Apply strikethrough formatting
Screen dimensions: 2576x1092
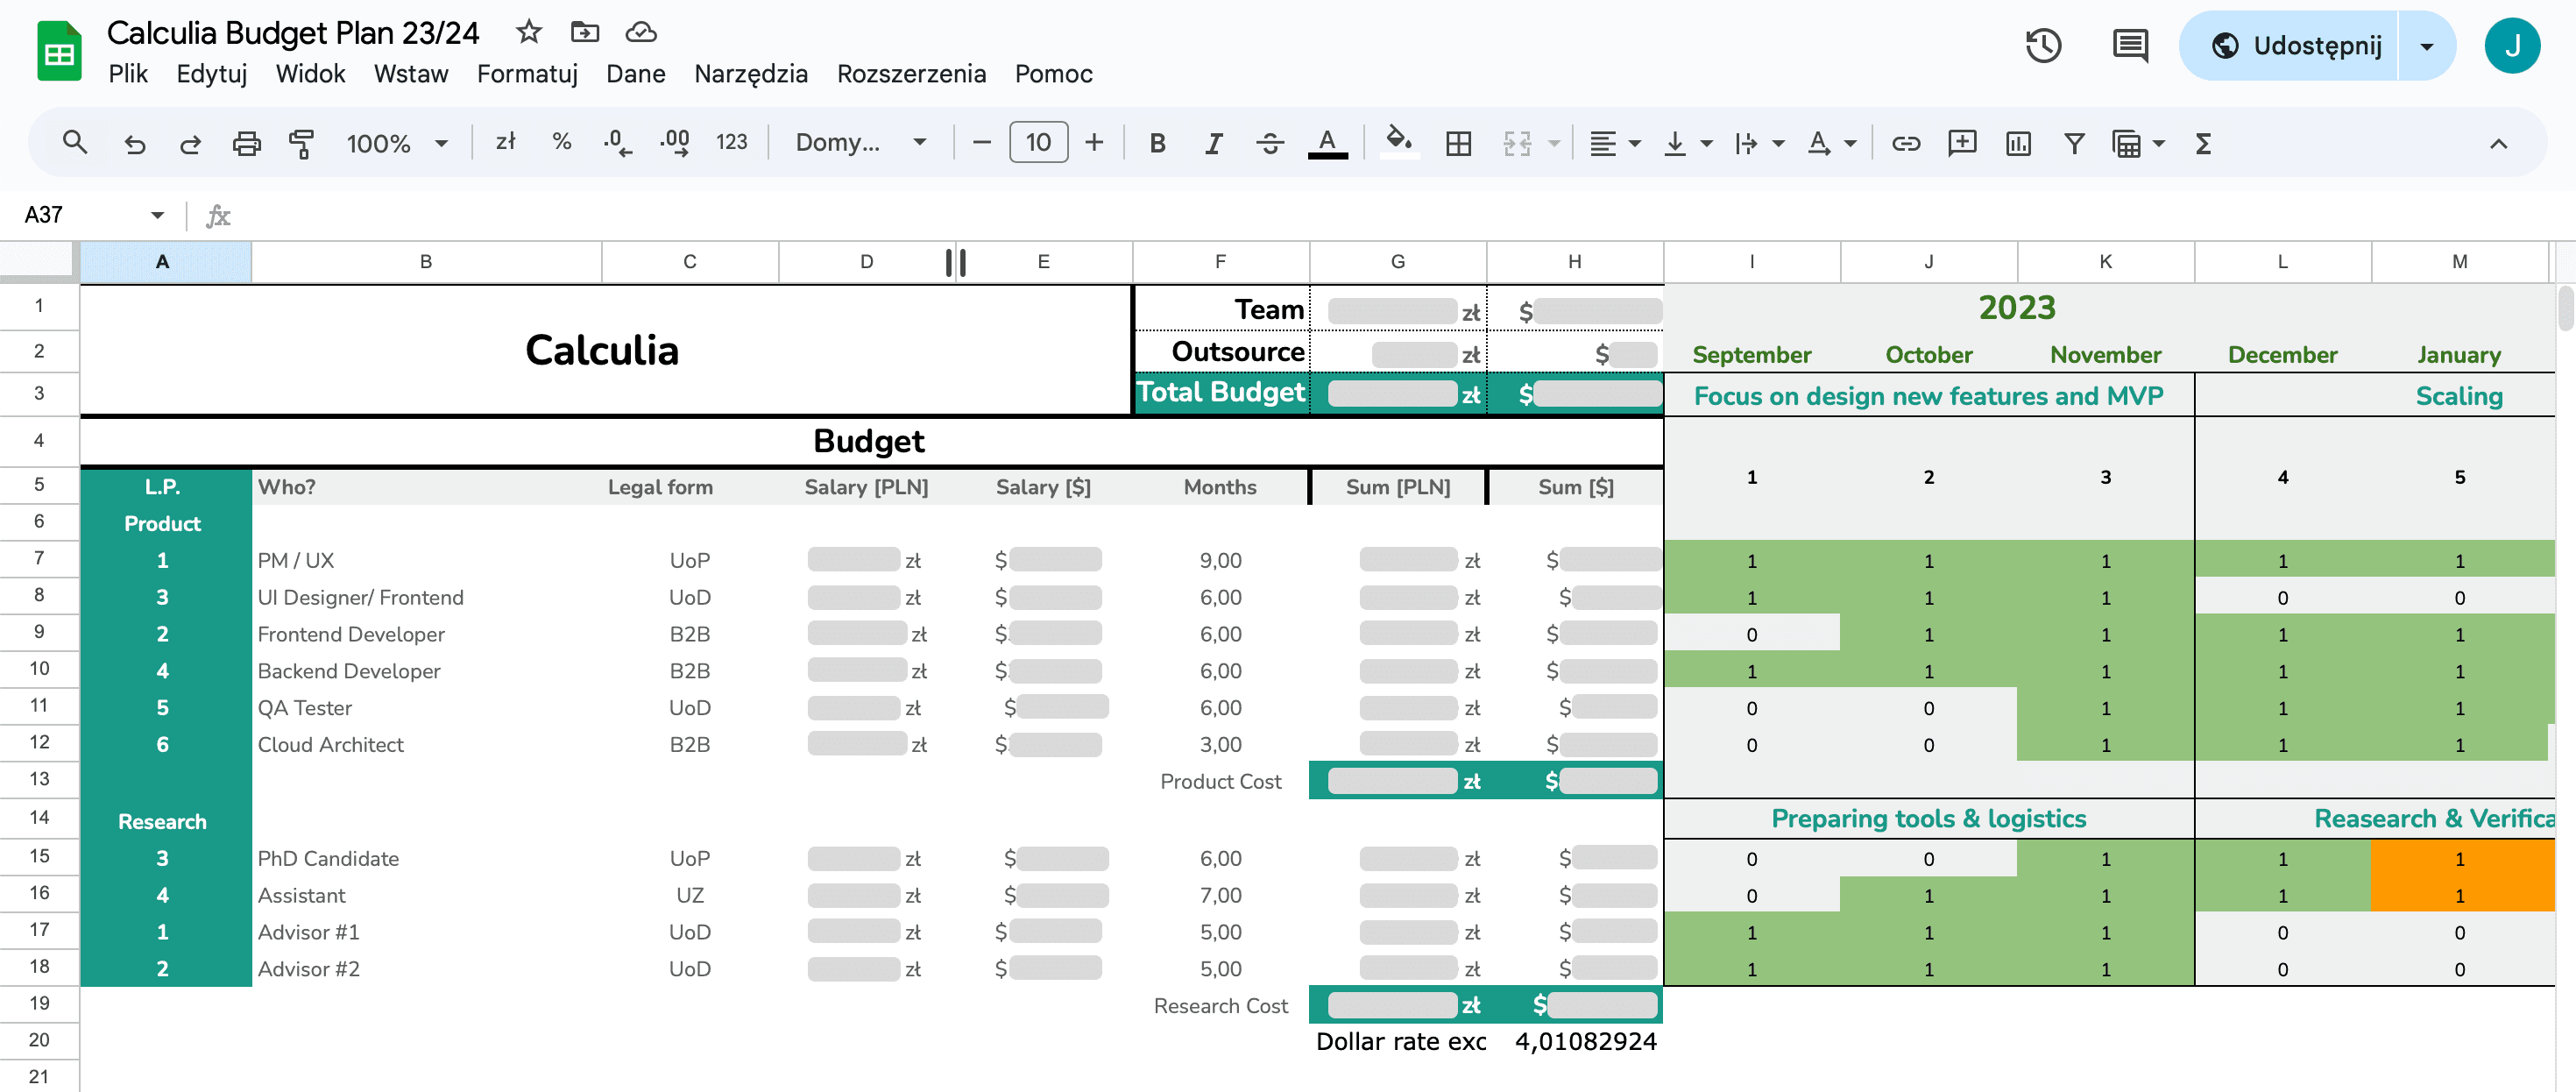tap(1270, 143)
